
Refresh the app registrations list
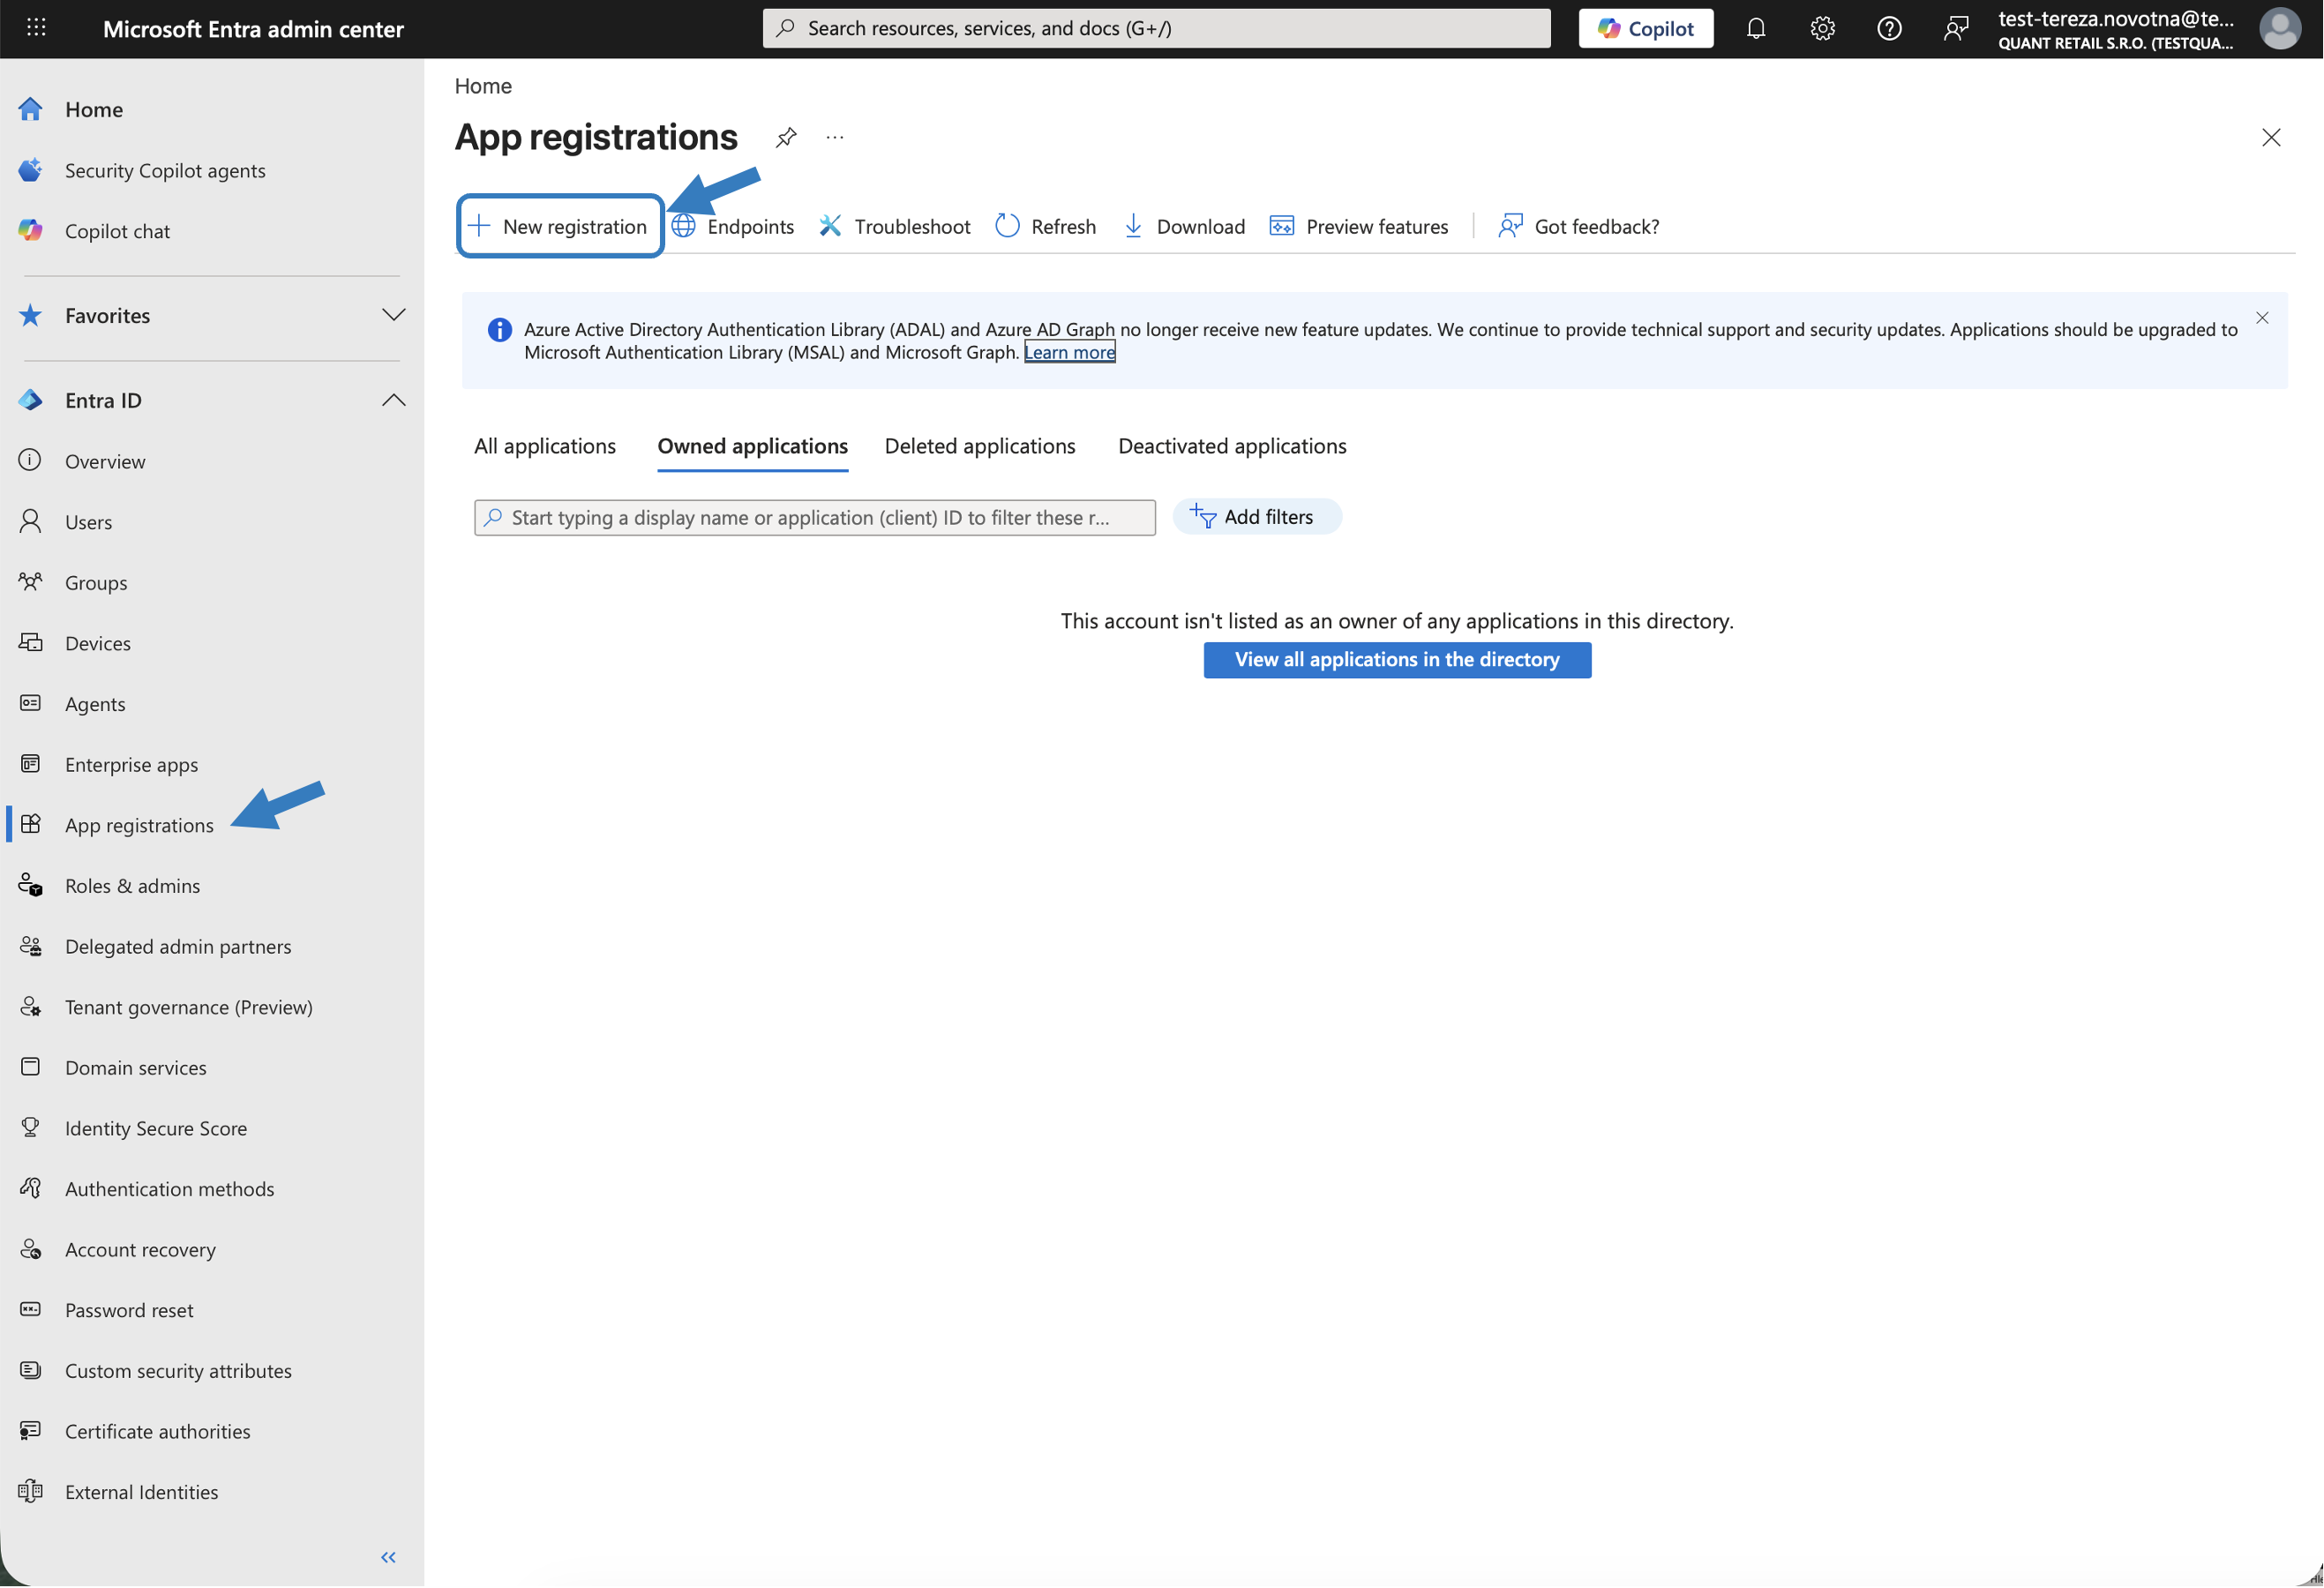click(x=1046, y=226)
